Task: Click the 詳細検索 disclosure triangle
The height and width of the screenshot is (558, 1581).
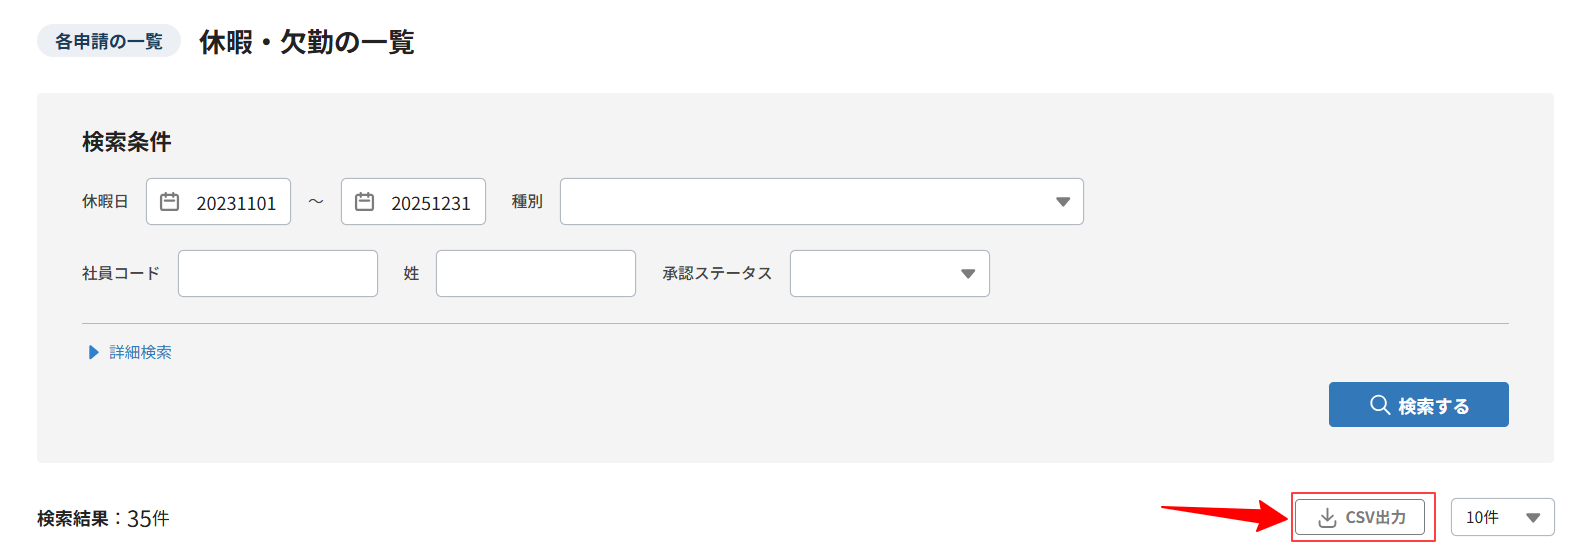Action: pos(93,352)
